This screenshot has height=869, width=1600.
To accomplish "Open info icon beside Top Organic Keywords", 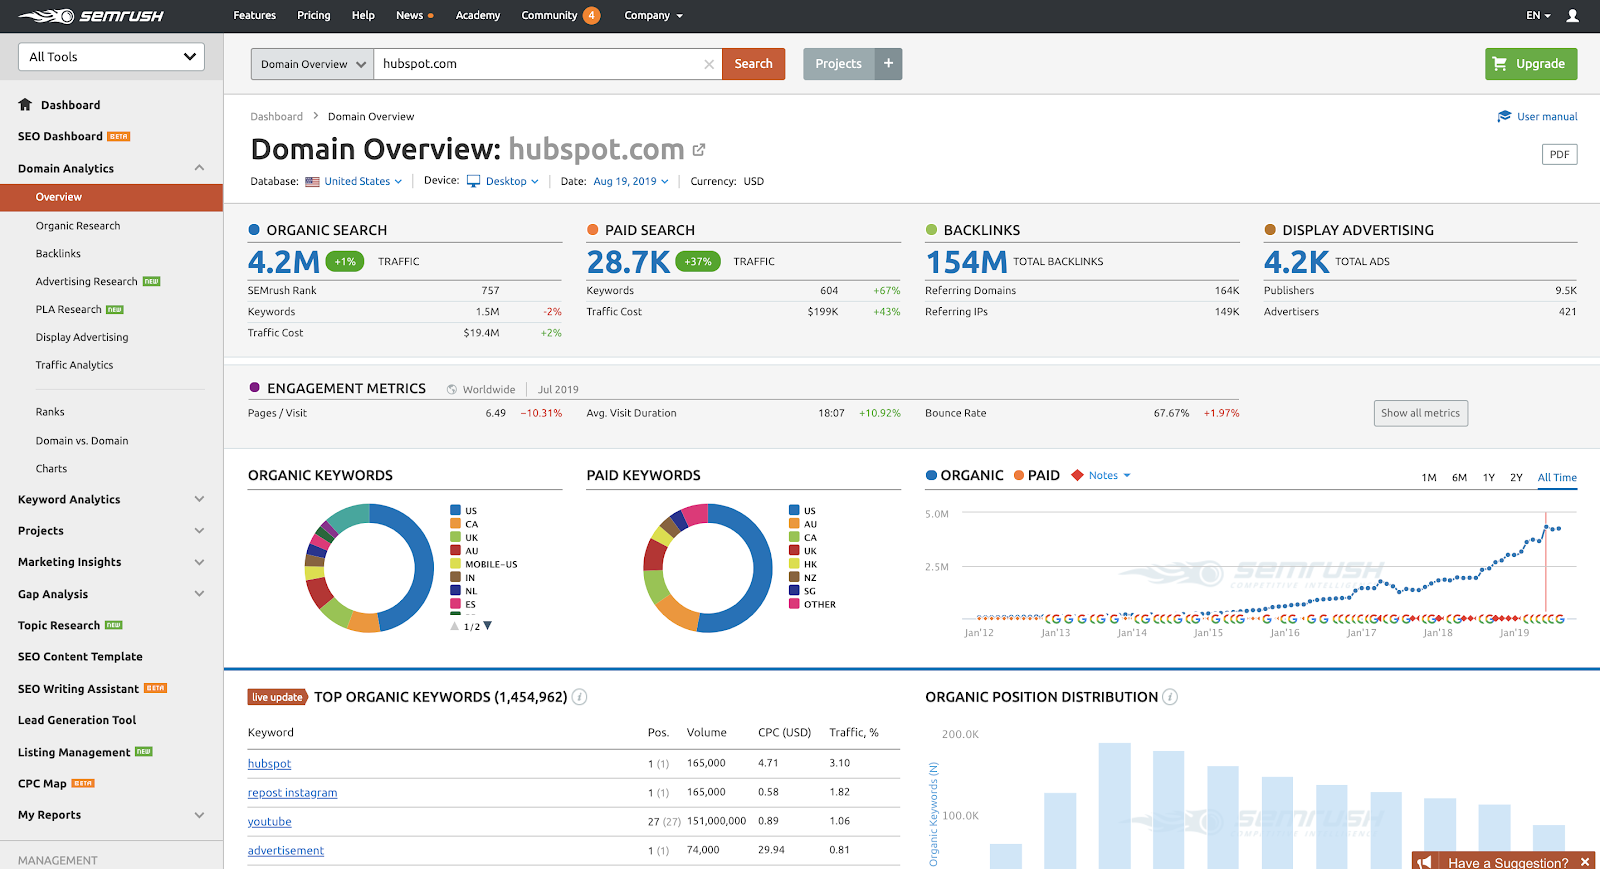I will tap(579, 697).
